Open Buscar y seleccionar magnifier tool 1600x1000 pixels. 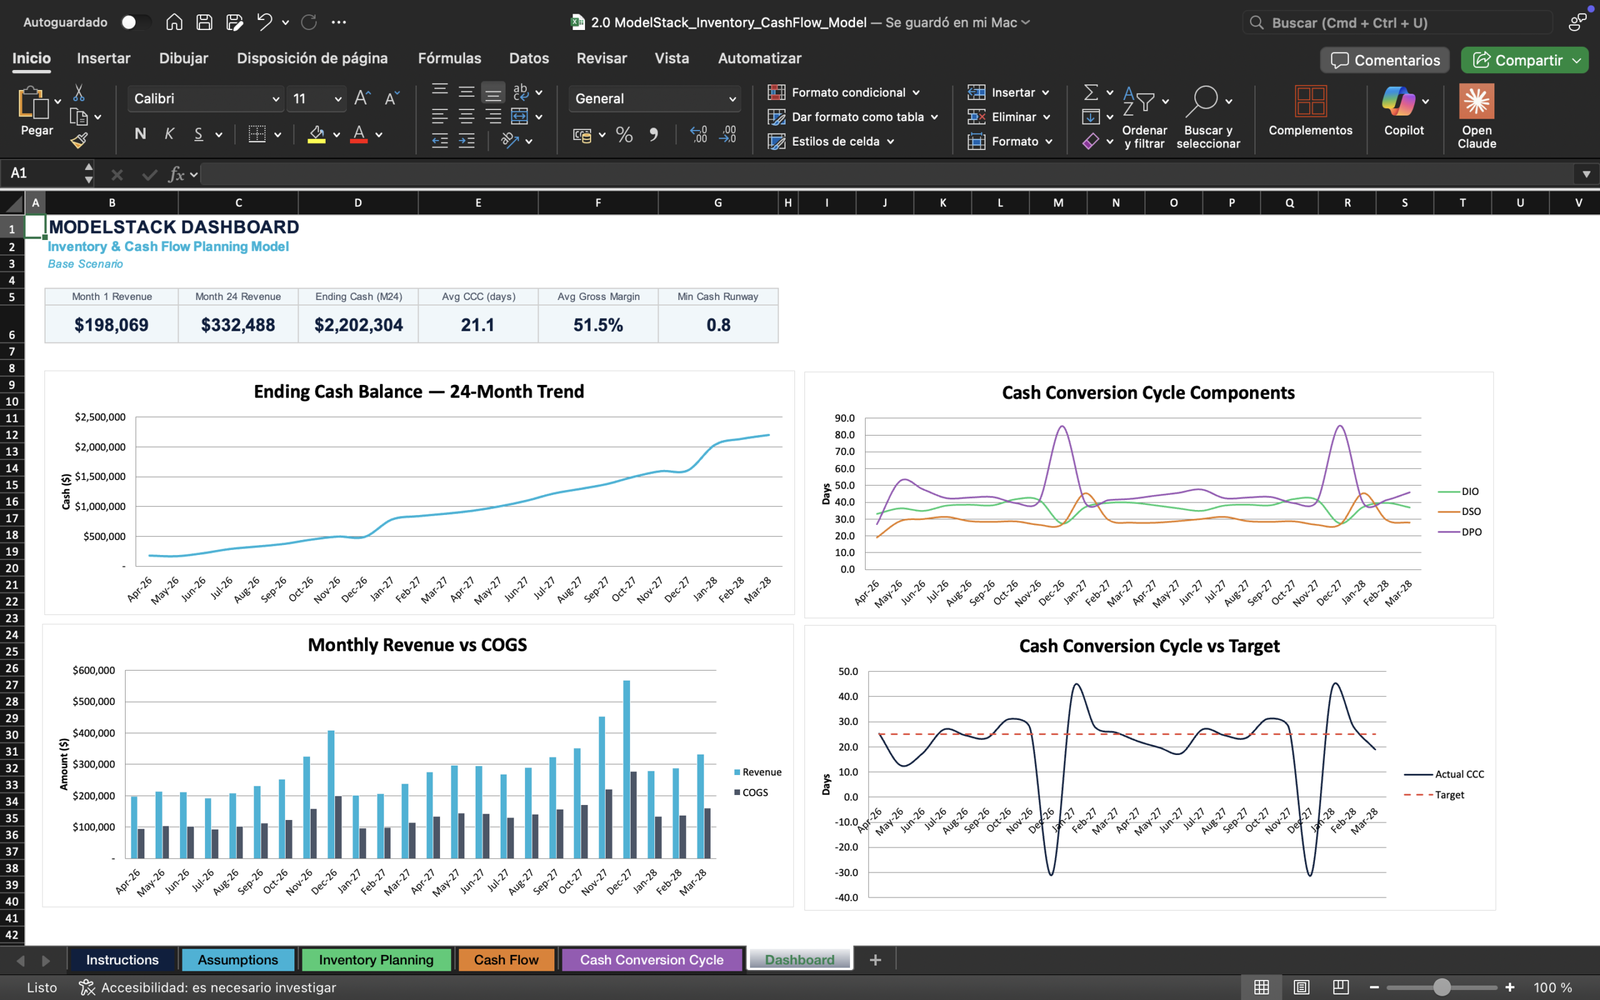coord(1202,100)
